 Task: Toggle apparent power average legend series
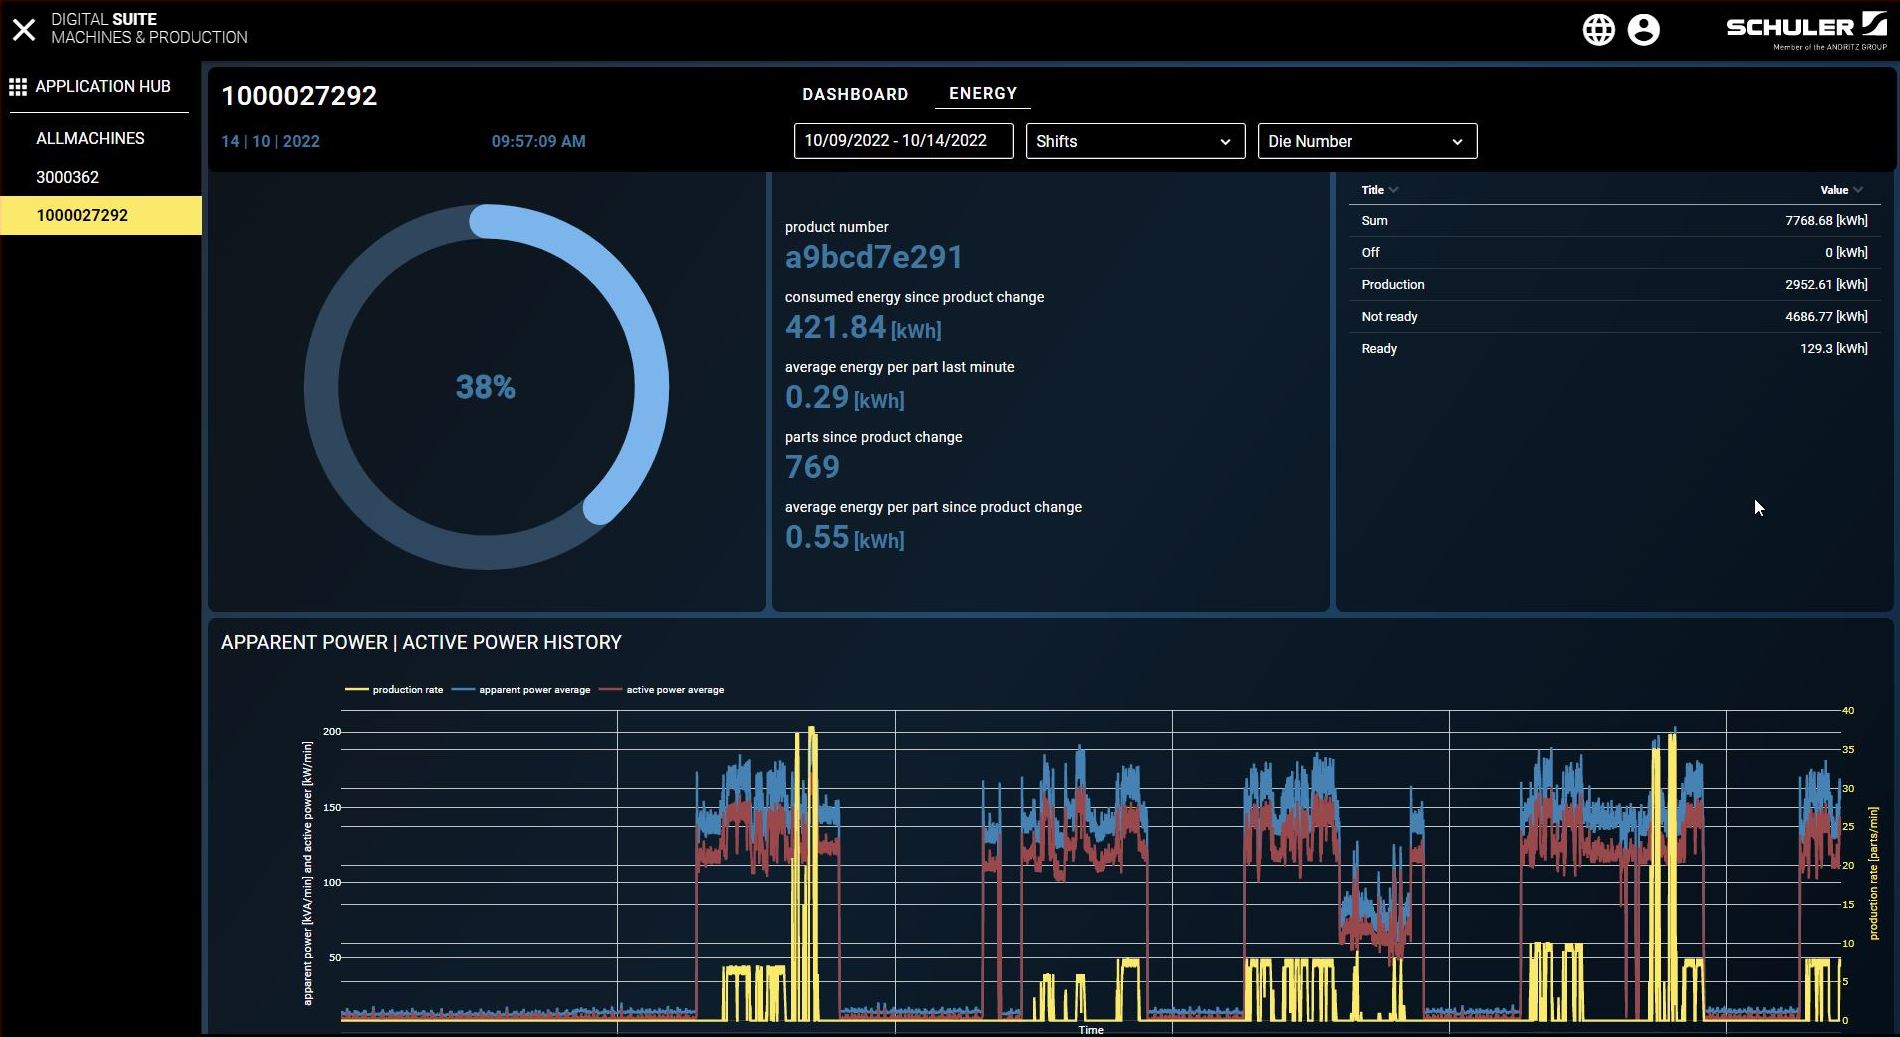(x=522, y=690)
